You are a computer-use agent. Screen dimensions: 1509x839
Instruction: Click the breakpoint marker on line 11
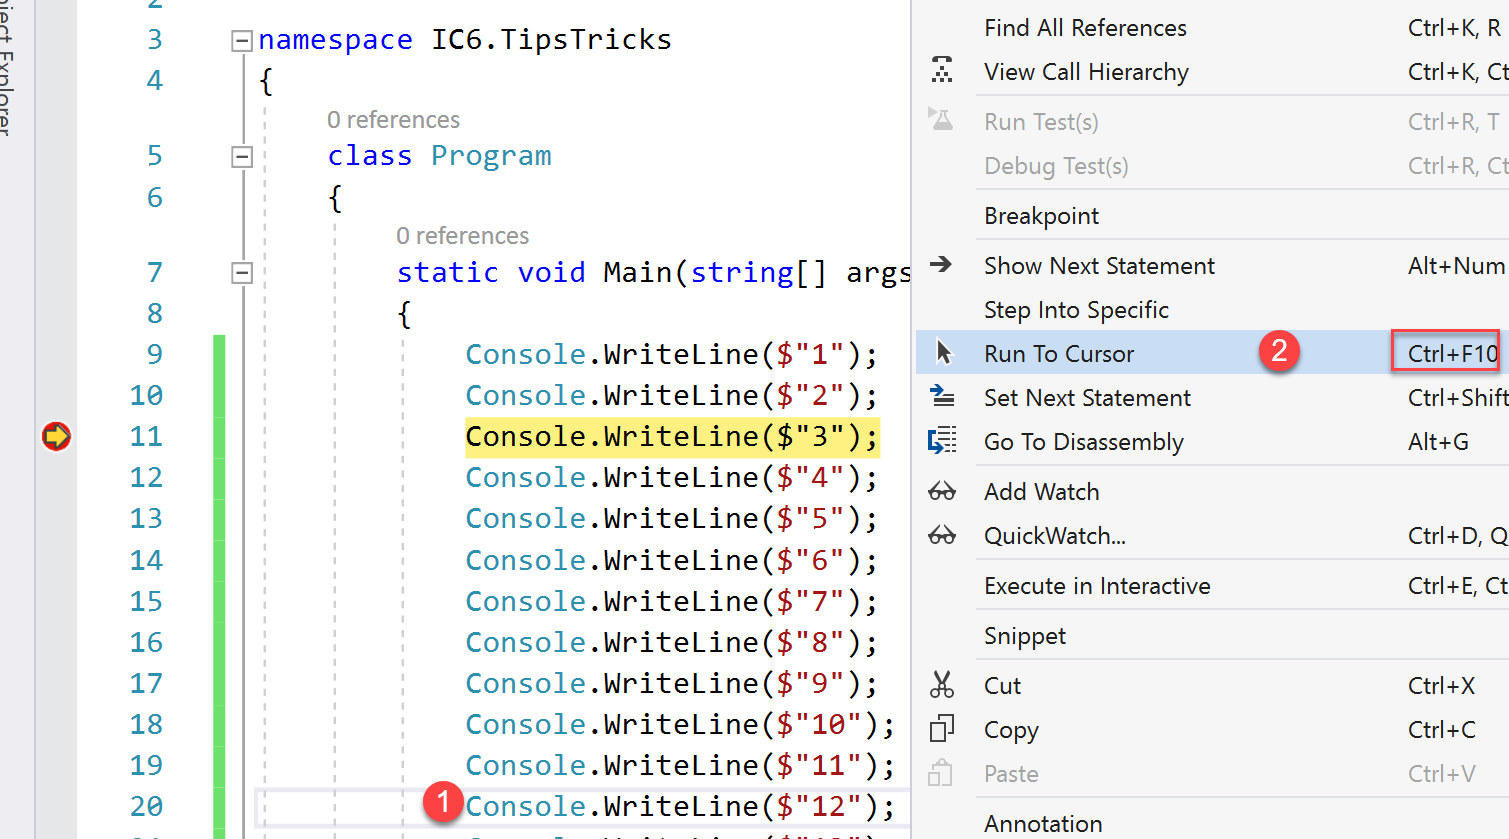56,436
